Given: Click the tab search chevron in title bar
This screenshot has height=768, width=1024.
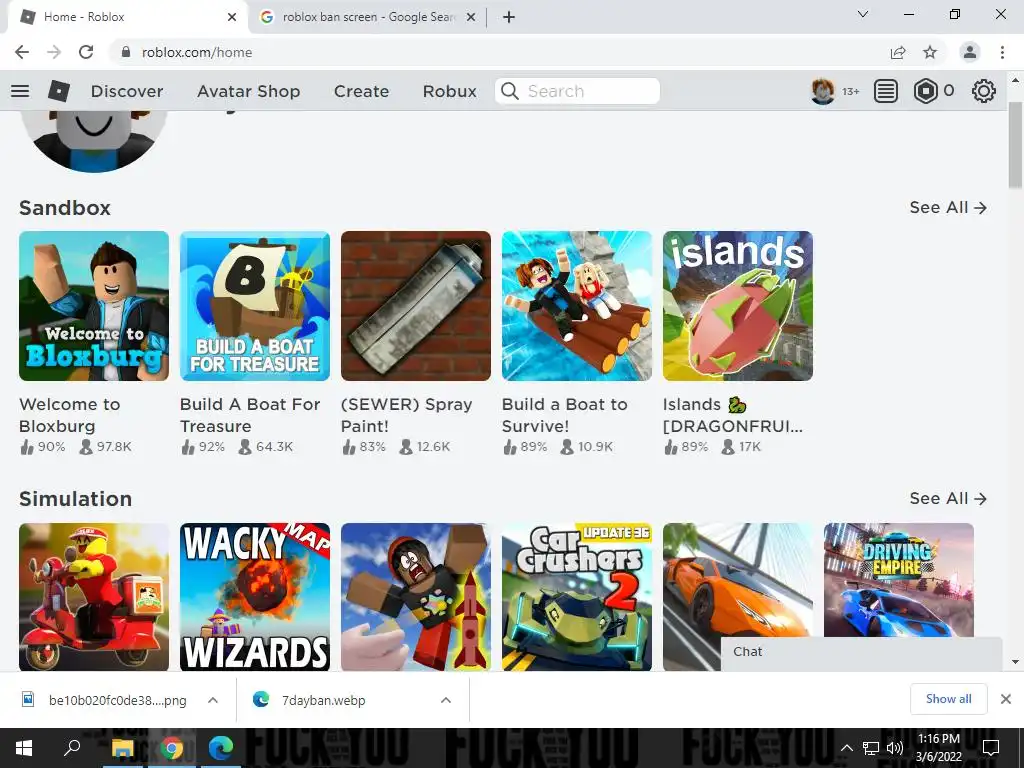Looking at the screenshot, I should [x=863, y=14].
